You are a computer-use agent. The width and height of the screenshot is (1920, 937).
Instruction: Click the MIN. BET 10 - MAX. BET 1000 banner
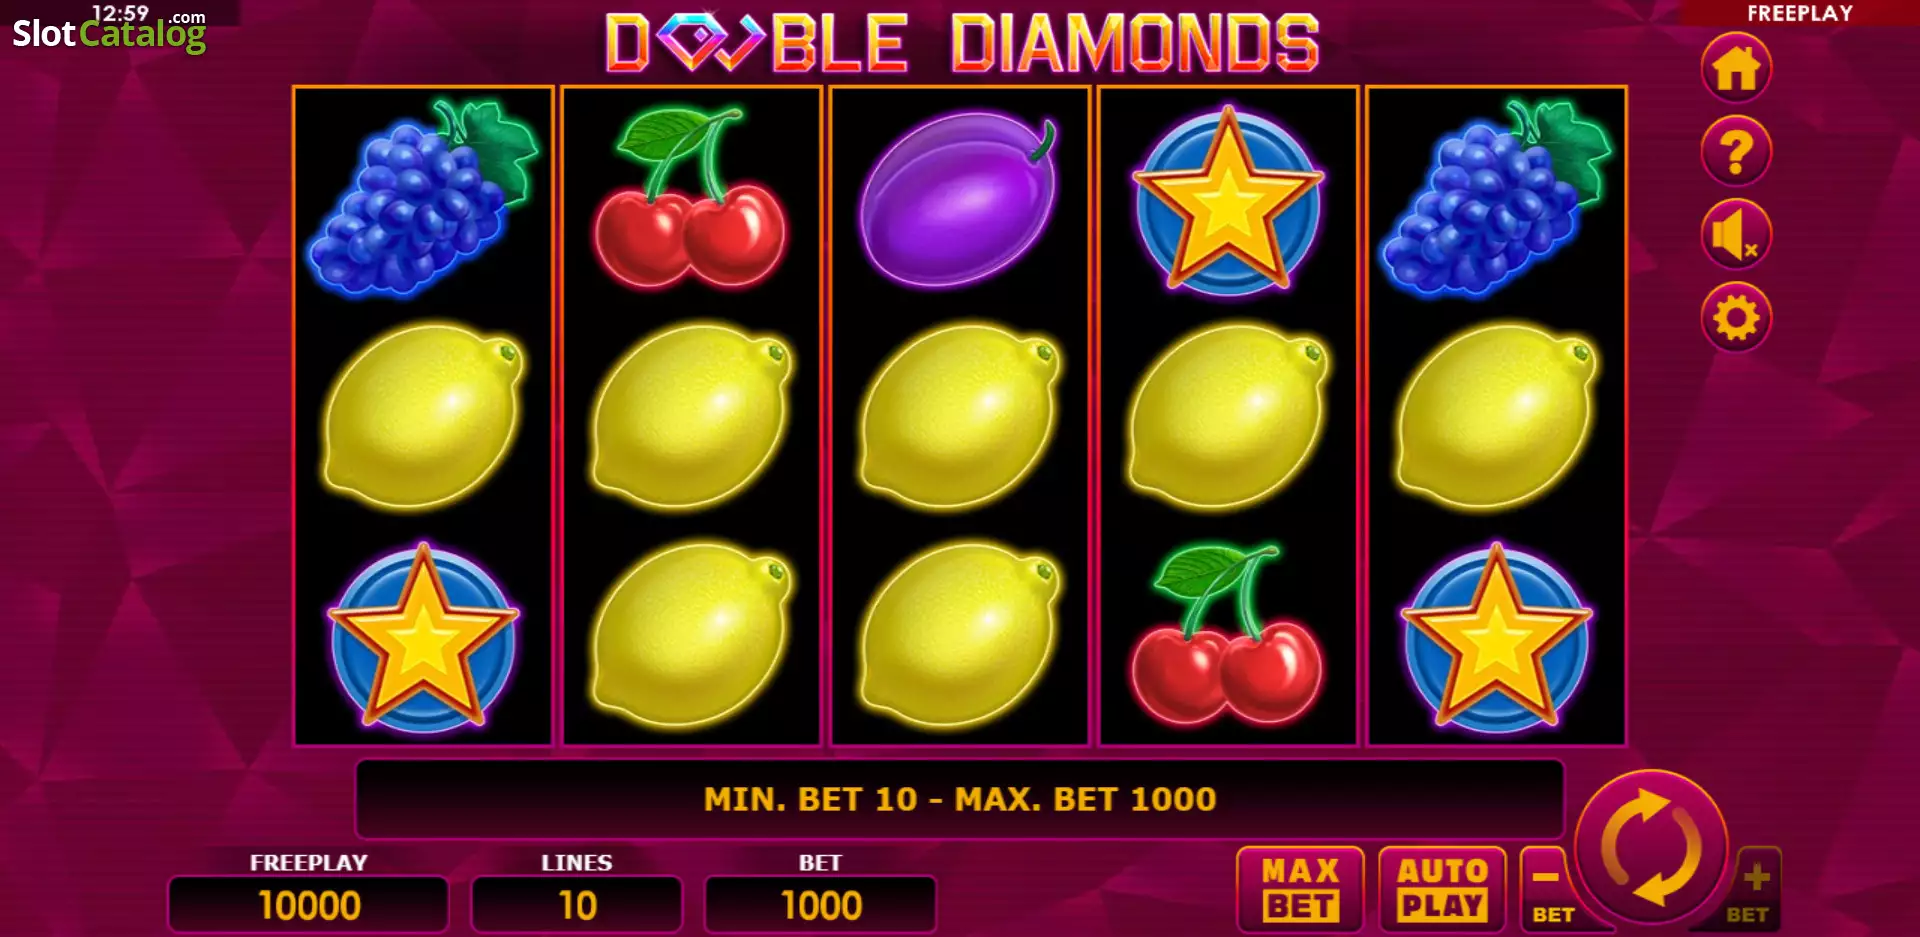[x=960, y=799]
